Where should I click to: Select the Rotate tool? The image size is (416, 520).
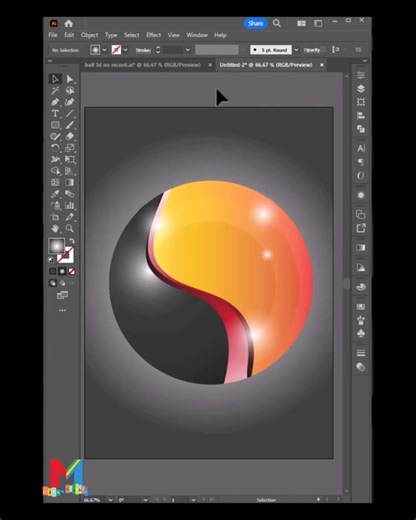55,148
